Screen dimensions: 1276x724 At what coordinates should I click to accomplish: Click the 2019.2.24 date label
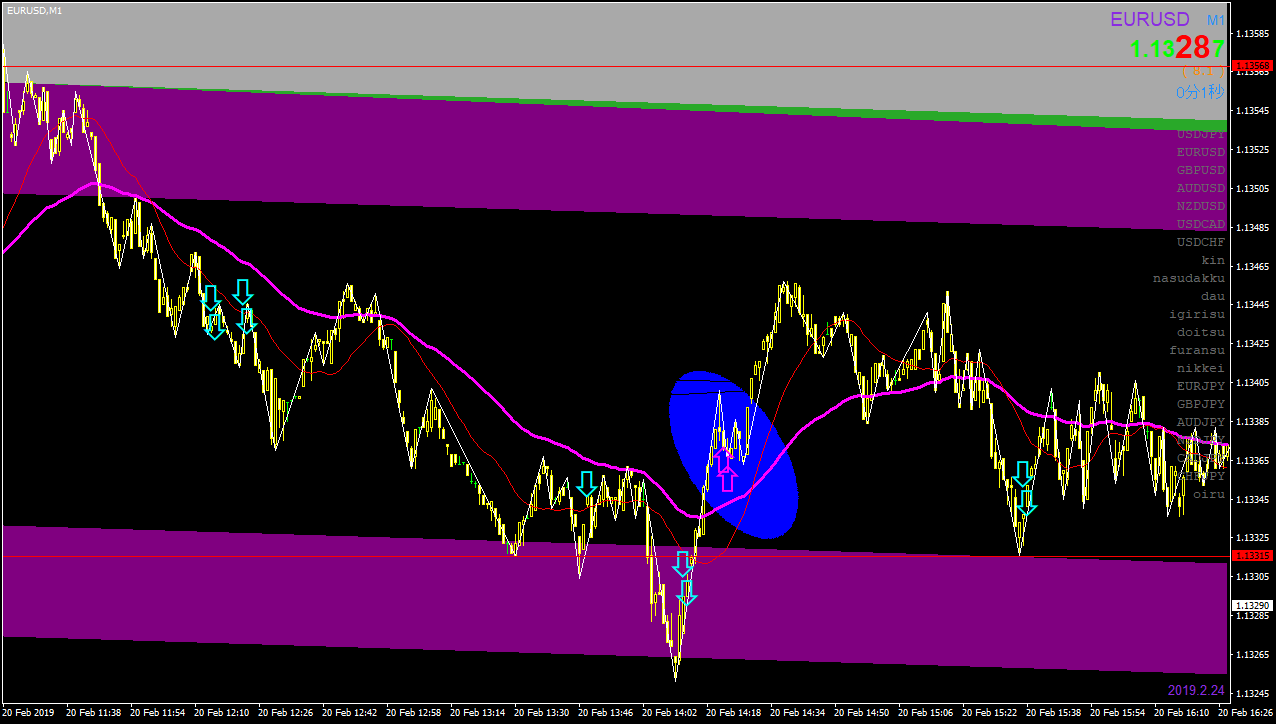click(x=1196, y=690)
